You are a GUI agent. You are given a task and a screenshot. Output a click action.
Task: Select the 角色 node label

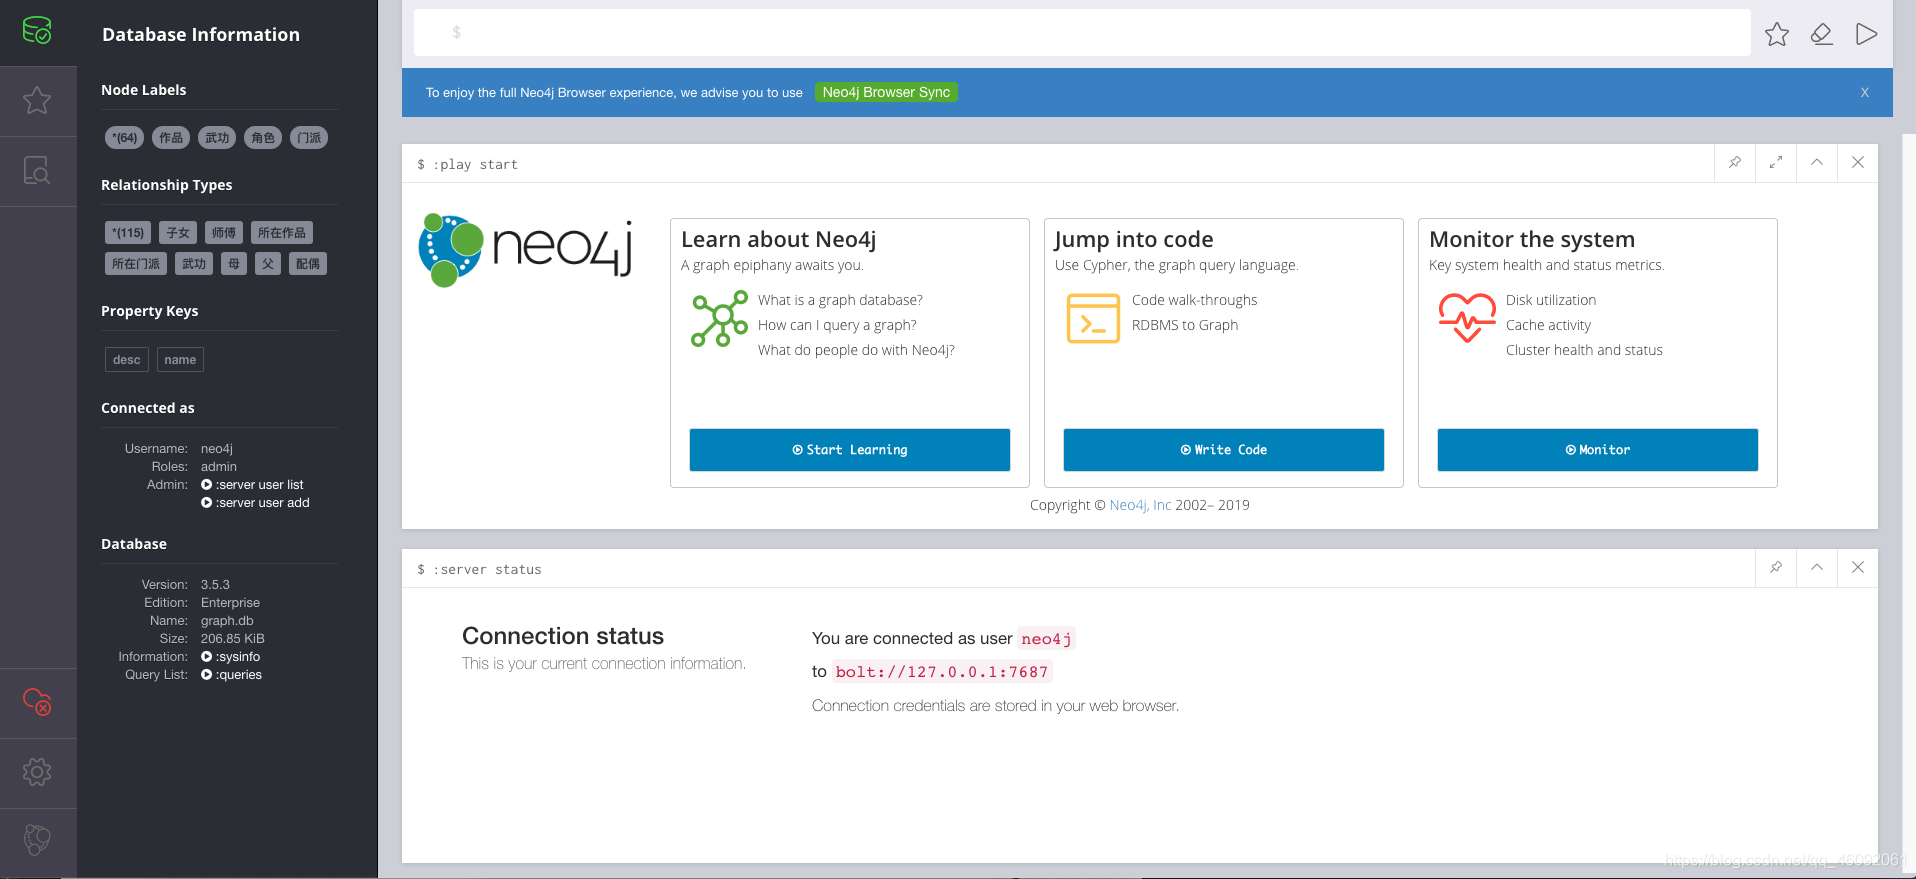tap(263, 138)
